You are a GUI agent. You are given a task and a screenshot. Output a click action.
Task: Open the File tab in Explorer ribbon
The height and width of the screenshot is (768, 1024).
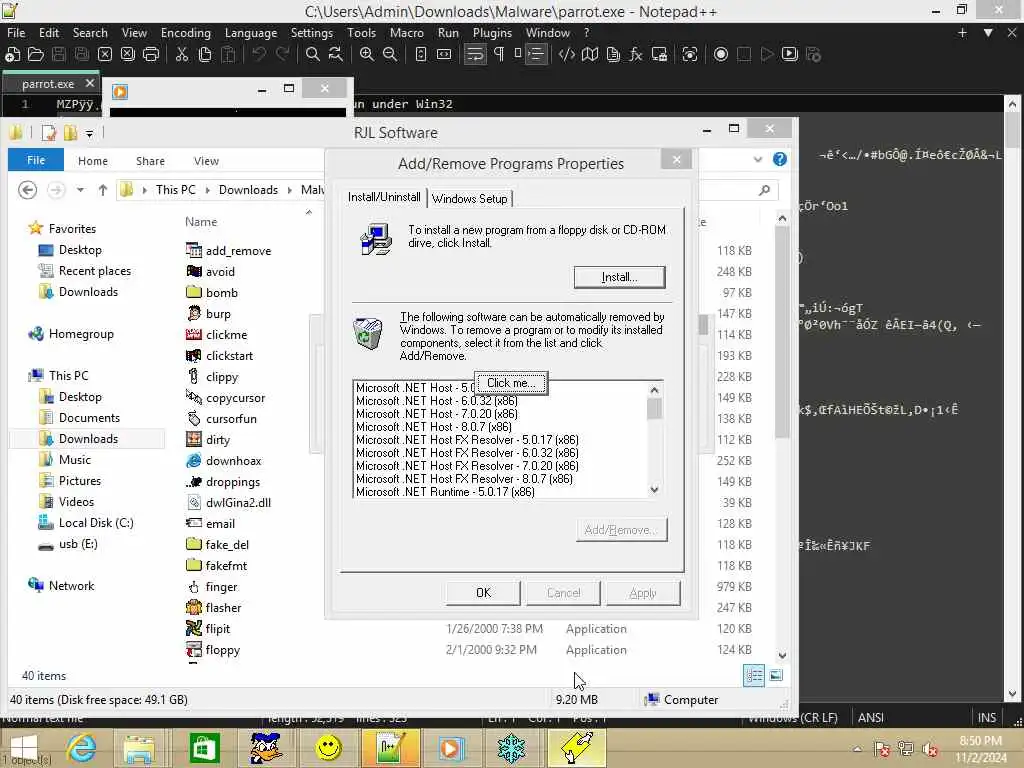pos(36,160)
